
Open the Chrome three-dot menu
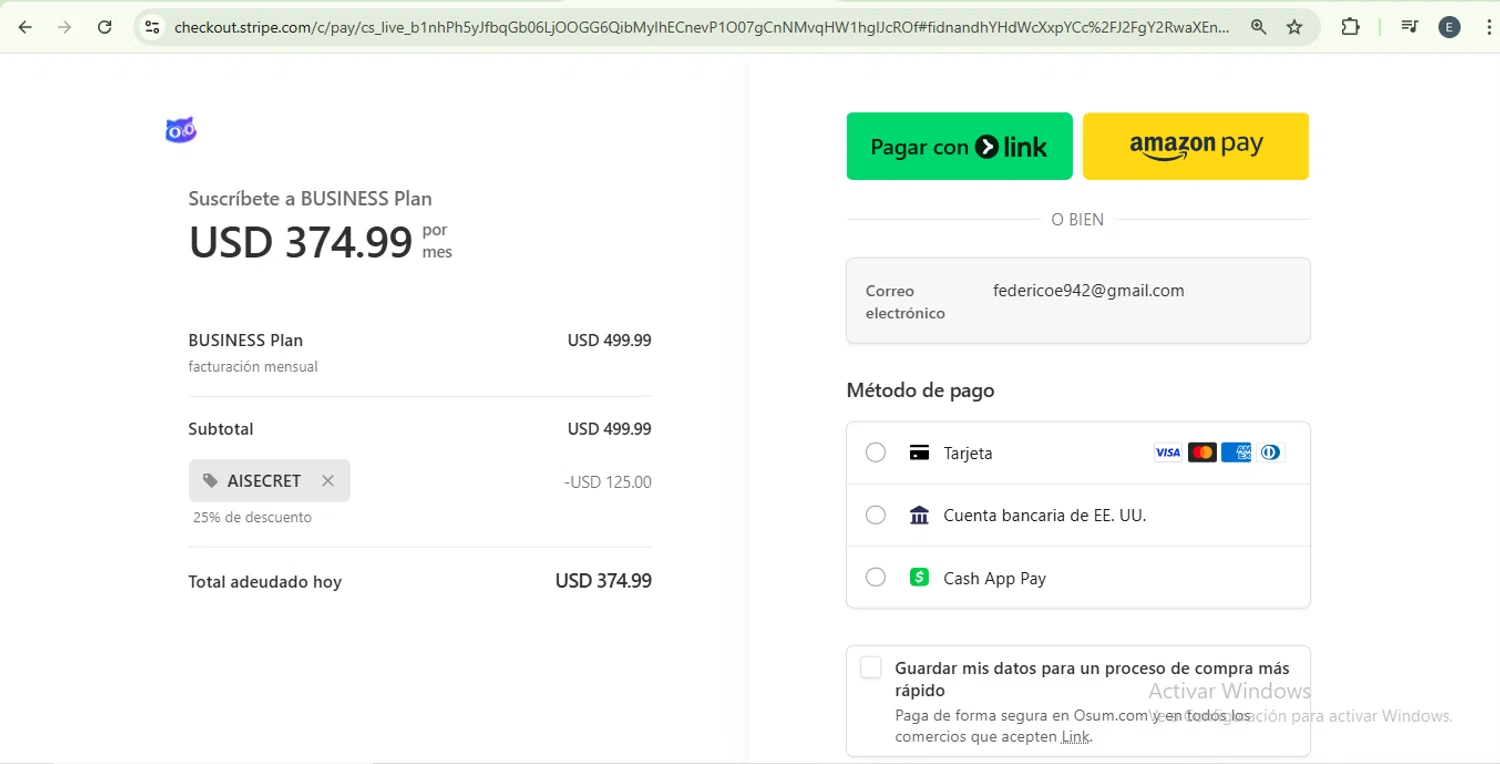click(x=1489, y=27)
